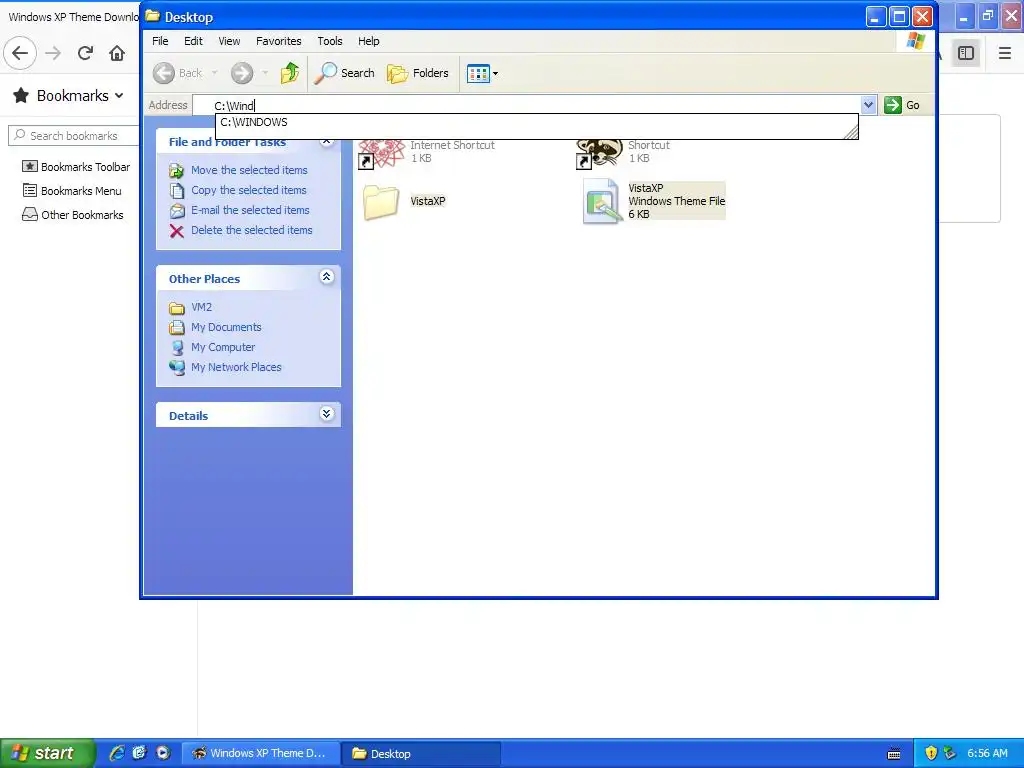Open the browser hamburger menu

(x=1004, y=53)
